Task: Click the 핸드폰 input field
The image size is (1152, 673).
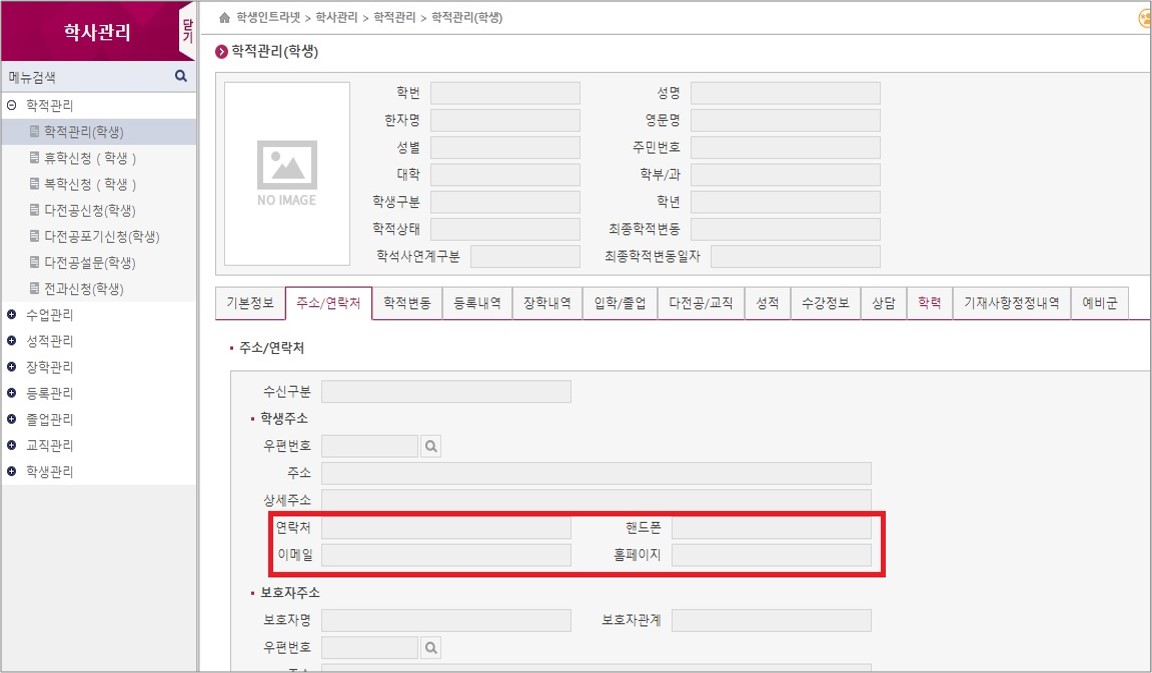Action: coord(771,528)
